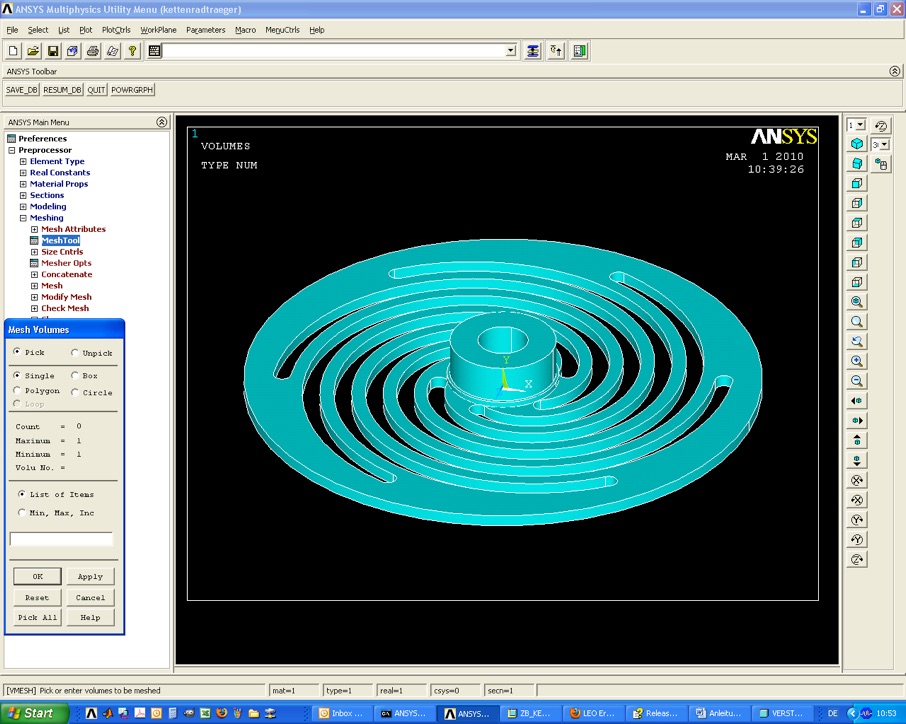Collapse the Meshing tree node

tap(23, 218)
